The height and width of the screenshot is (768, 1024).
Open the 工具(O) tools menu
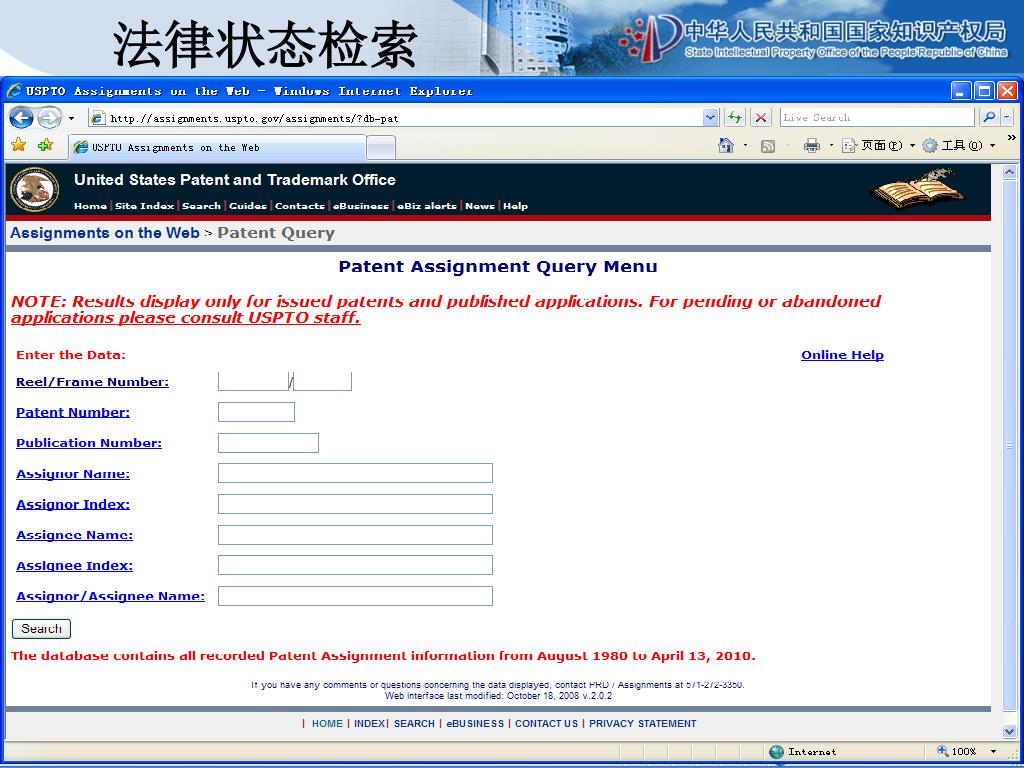tap(957, 145)
